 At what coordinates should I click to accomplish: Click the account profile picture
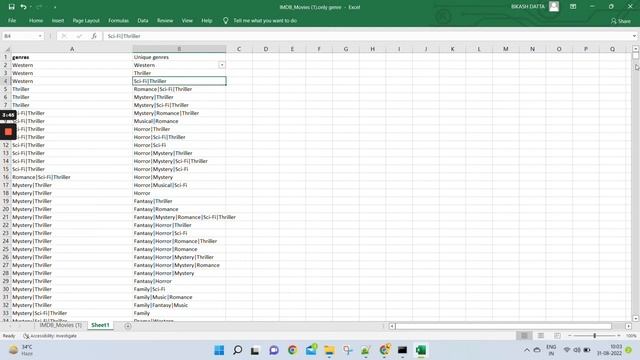(554, 7)
